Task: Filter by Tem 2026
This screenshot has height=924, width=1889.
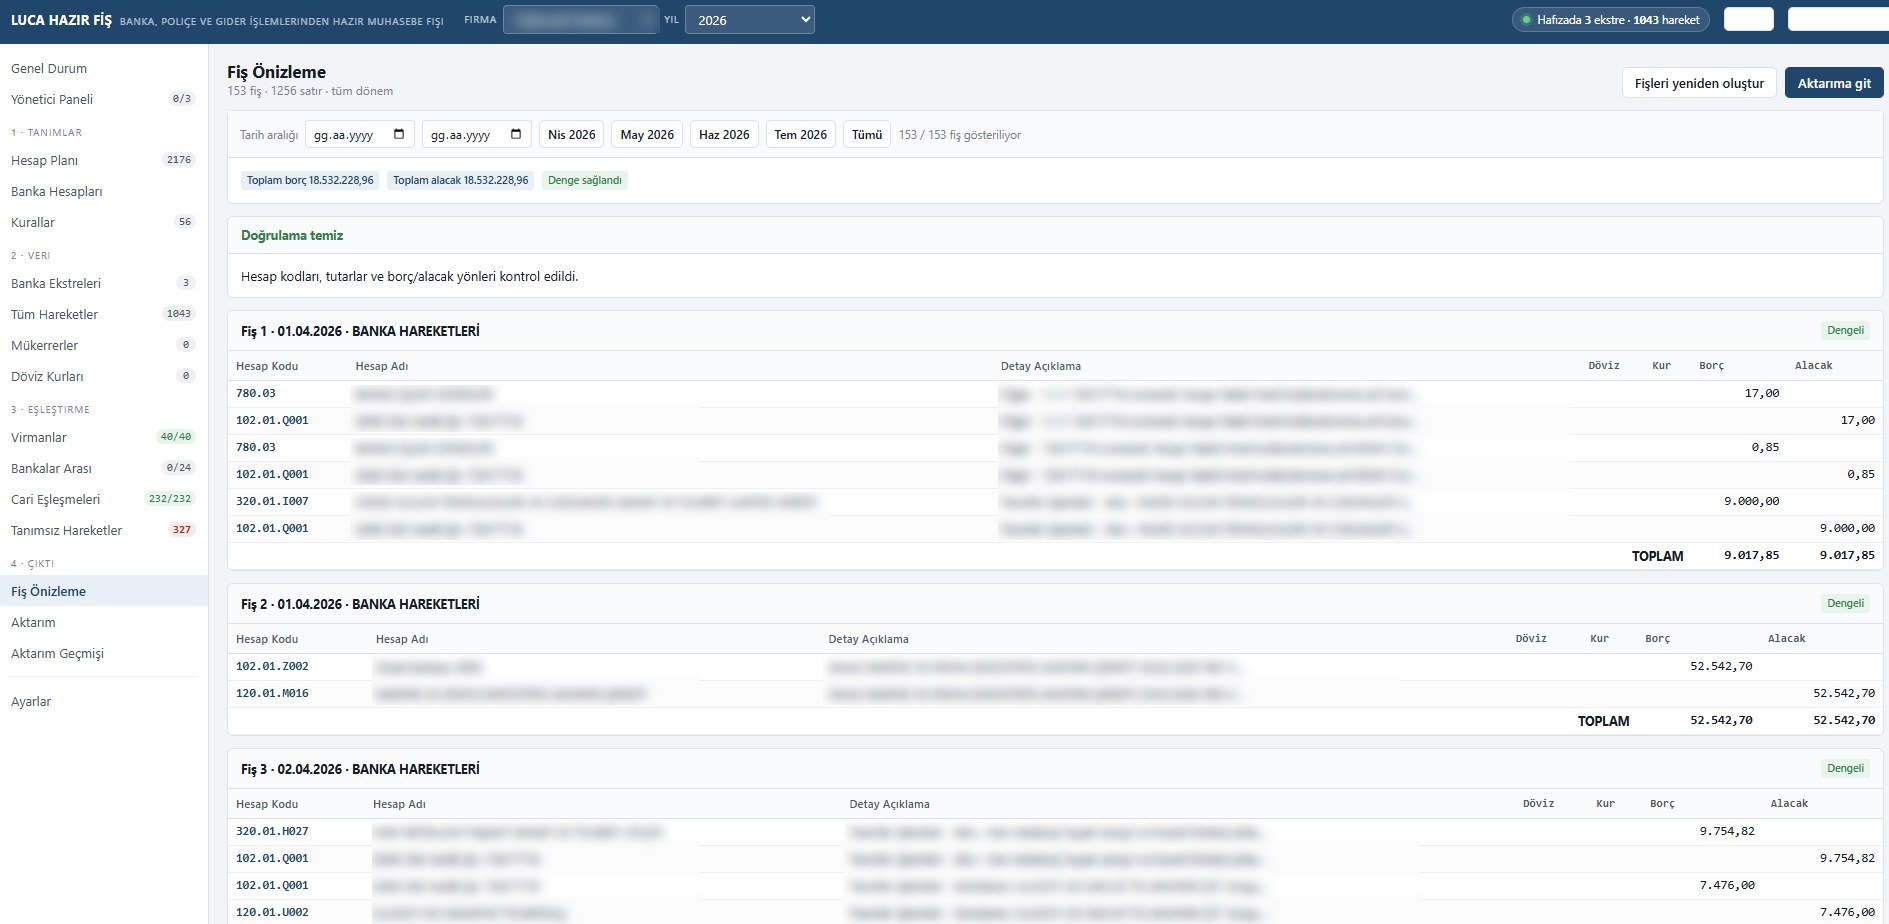Action: [801, 134]
